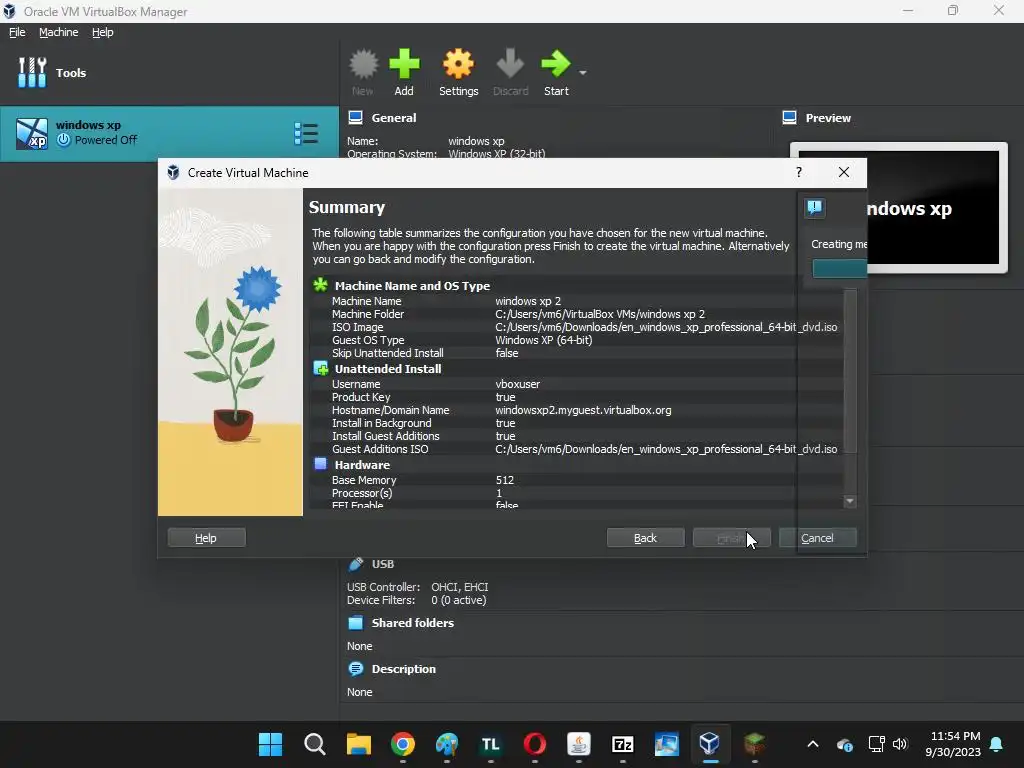
Task: Open the windows xp machine menu icon
Action: point(306,133)
